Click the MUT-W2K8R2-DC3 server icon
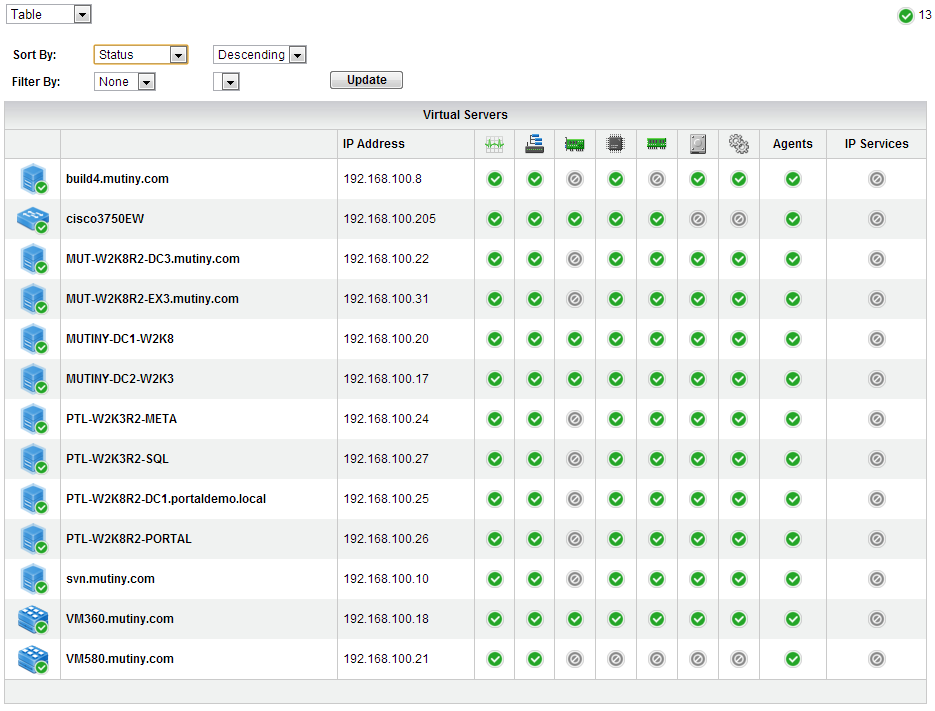The image size is (935, 711). click(x=33, y=259)
